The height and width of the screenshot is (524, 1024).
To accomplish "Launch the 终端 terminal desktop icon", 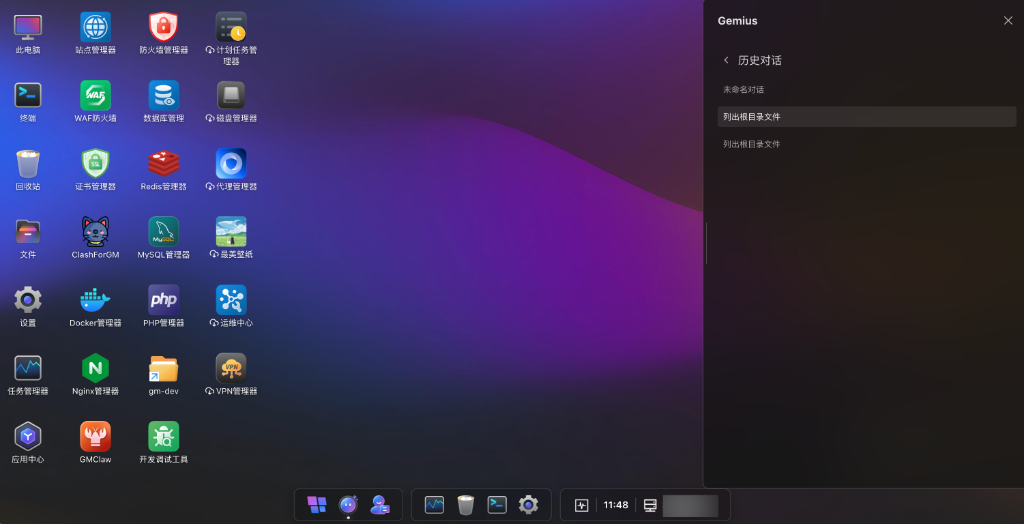I will click(28, 95).
